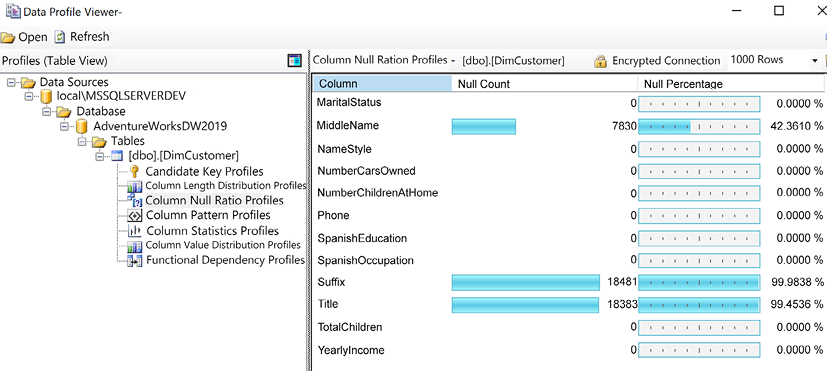The width and height of the screenshot is (827, 371).
Task: Collapse the Data Sources node
Action: 12,82
